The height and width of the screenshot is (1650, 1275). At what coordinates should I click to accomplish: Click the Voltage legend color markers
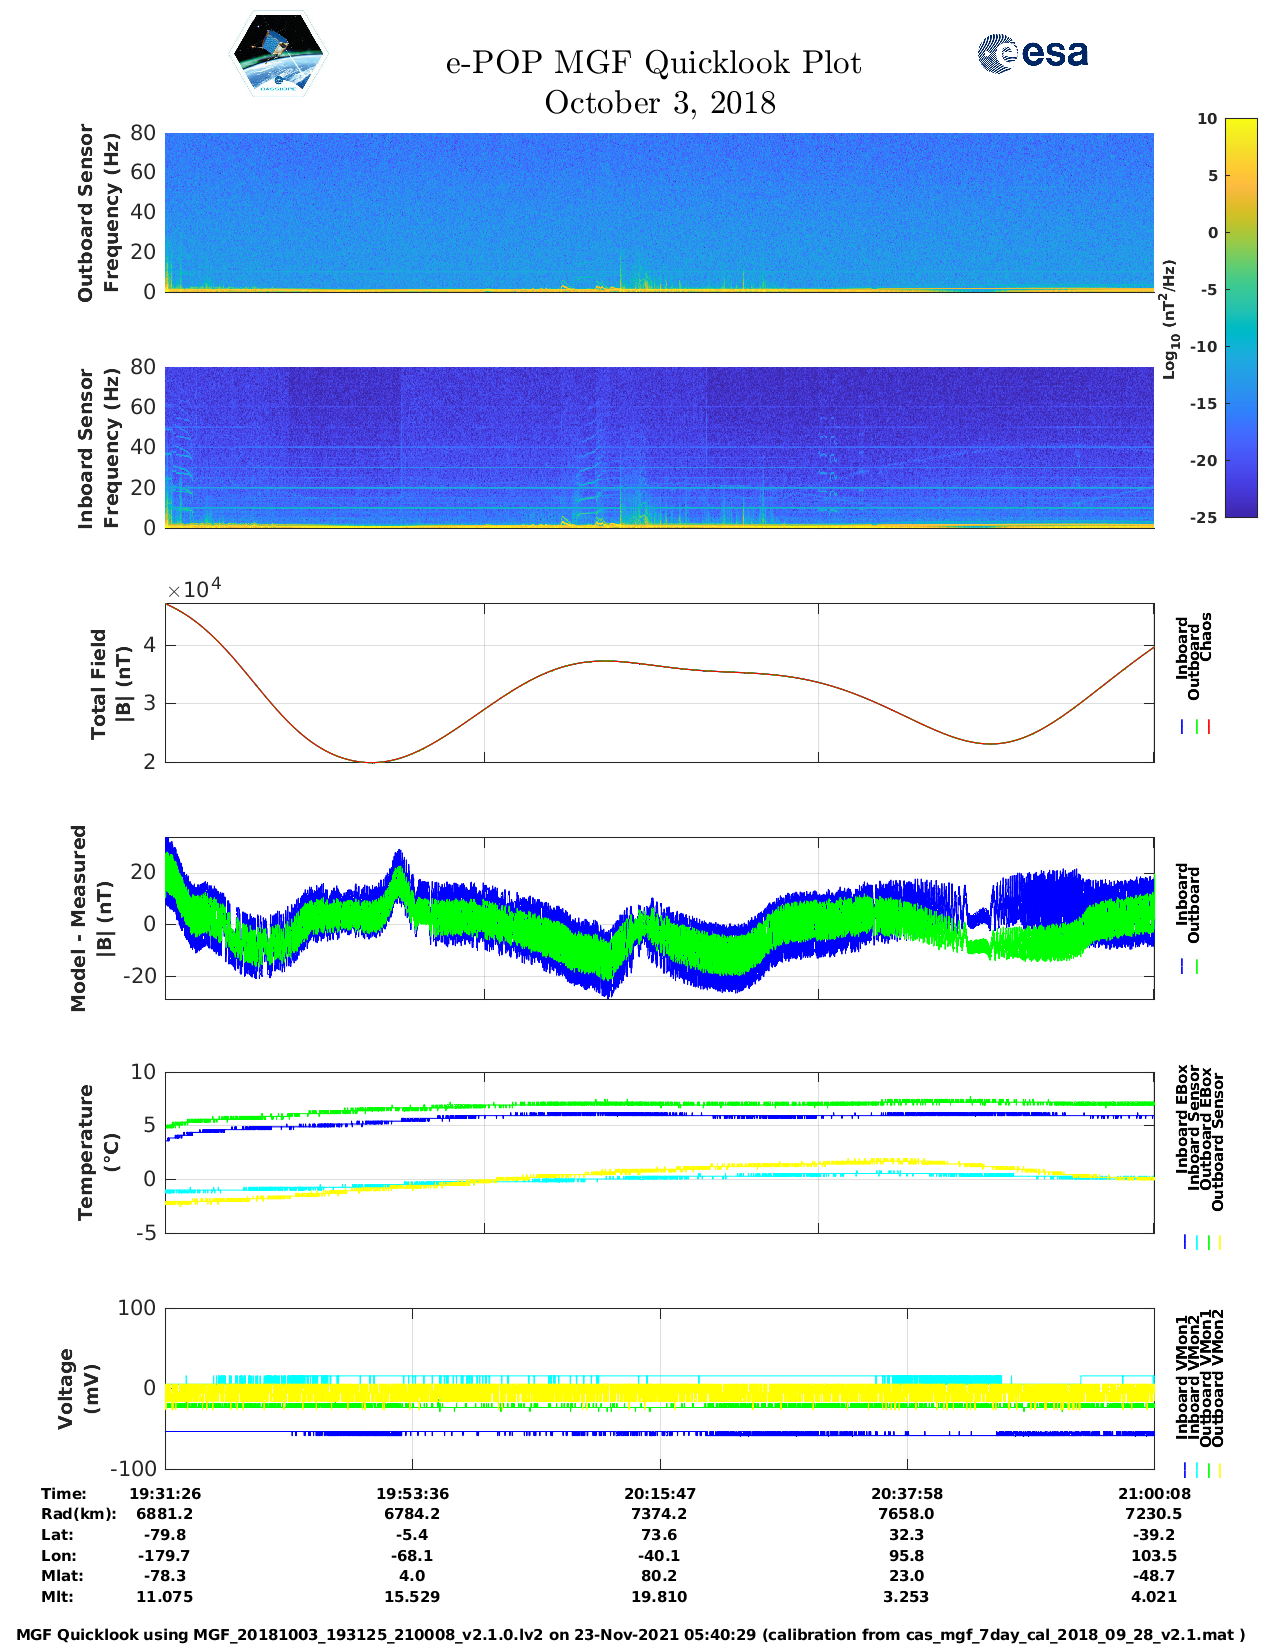pos(1203,1470)
